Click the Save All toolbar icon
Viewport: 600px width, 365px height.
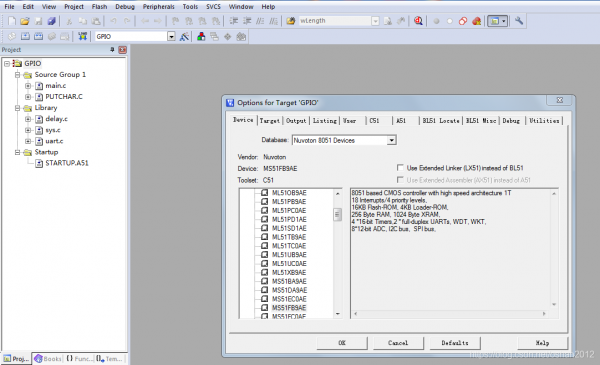pyautogui.click(x=52, y=21)
